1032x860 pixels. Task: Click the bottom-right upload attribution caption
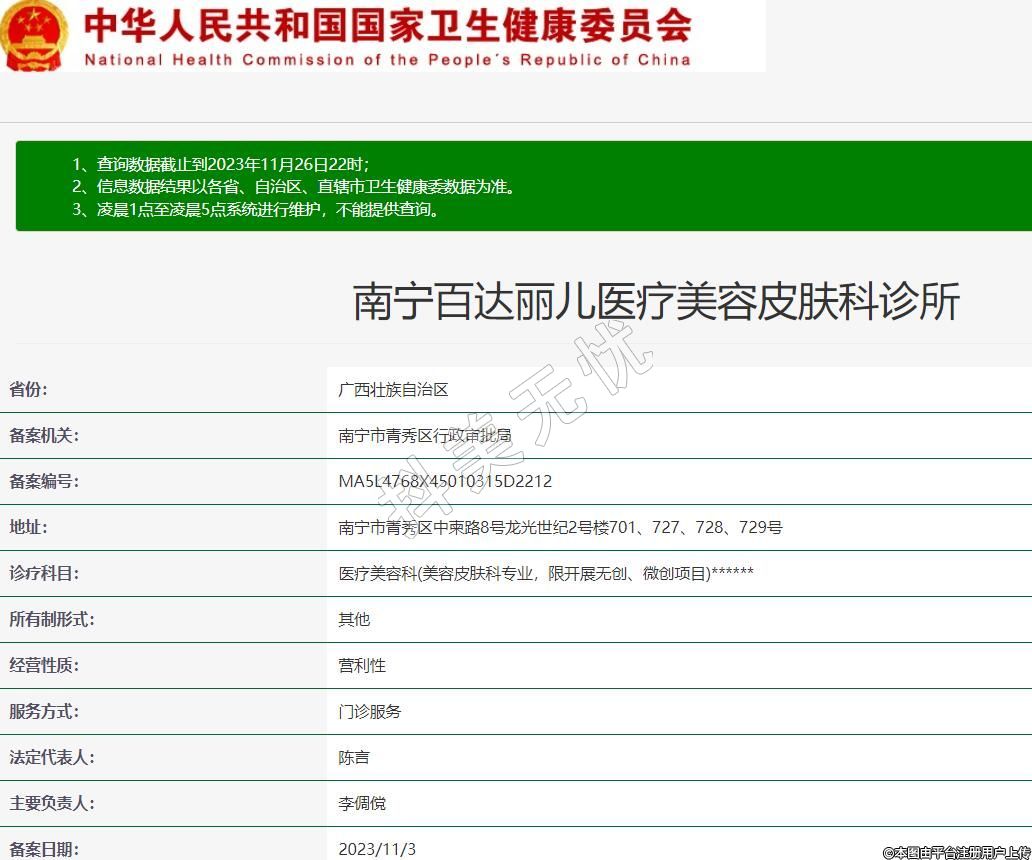click(955, 852)
